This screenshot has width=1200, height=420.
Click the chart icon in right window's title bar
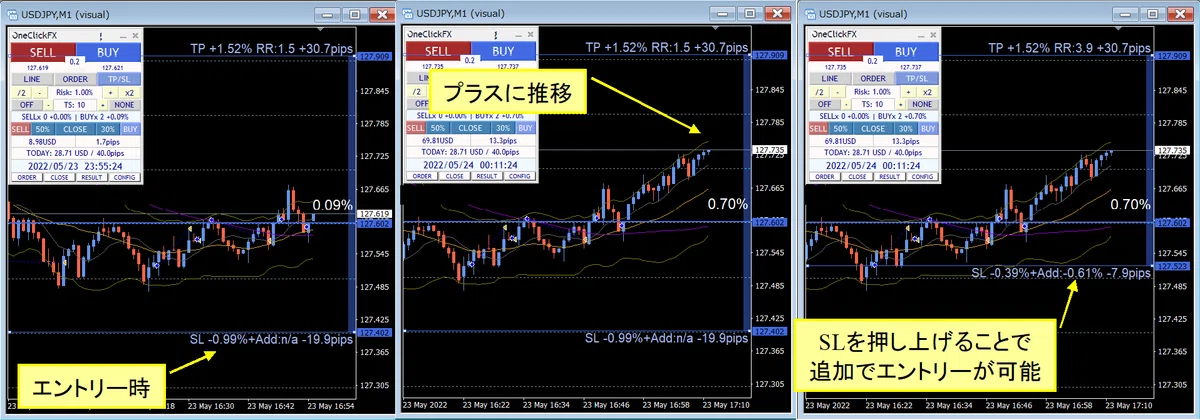pyautogui.click(x=809, y=13)
